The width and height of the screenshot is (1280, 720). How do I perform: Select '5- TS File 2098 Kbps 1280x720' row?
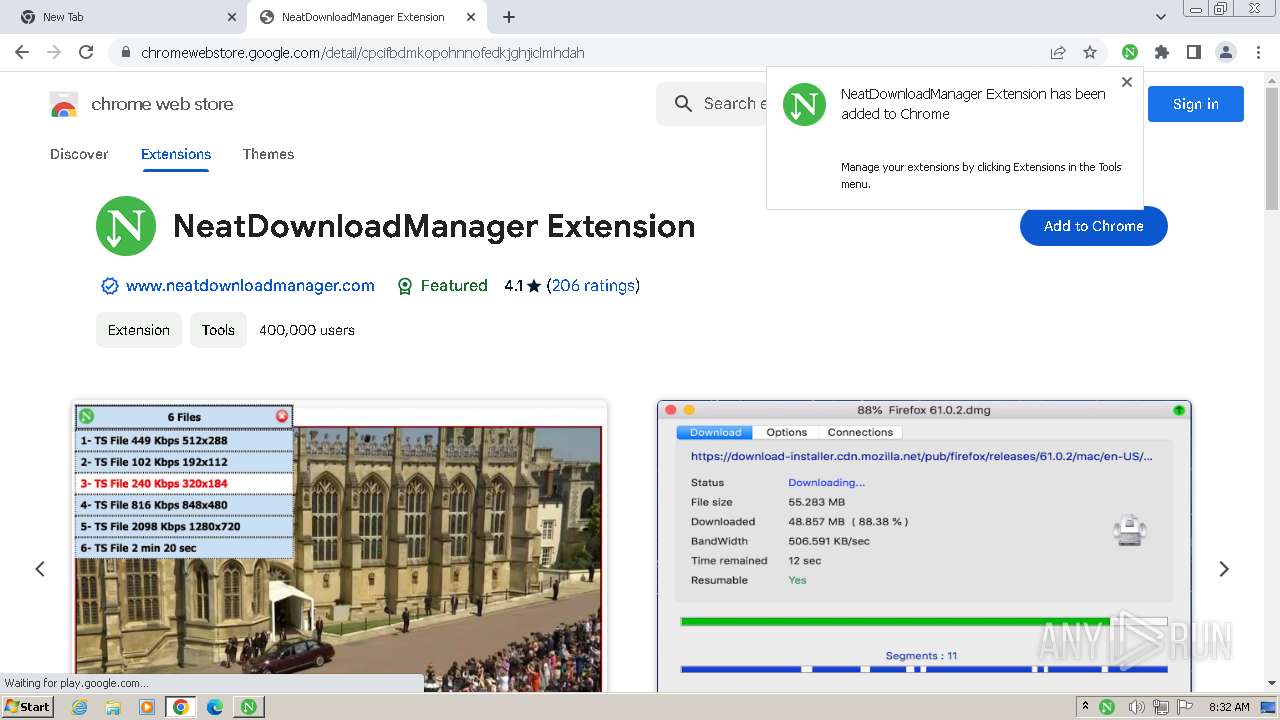184,526
